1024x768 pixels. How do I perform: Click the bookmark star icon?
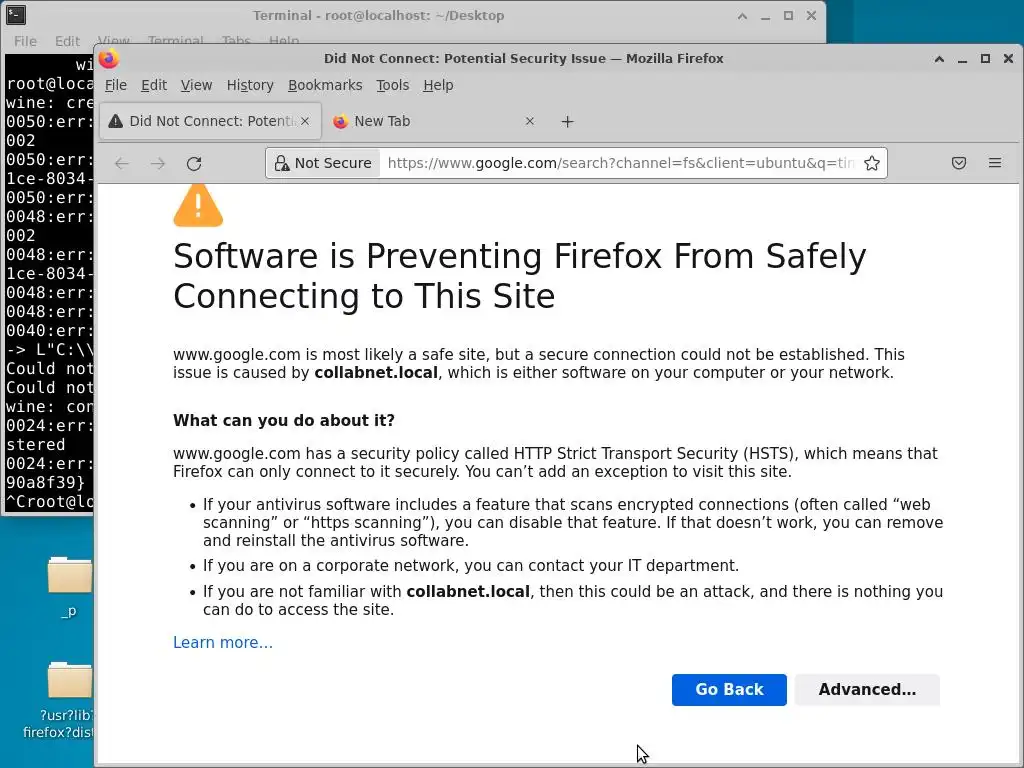(872, 163)
